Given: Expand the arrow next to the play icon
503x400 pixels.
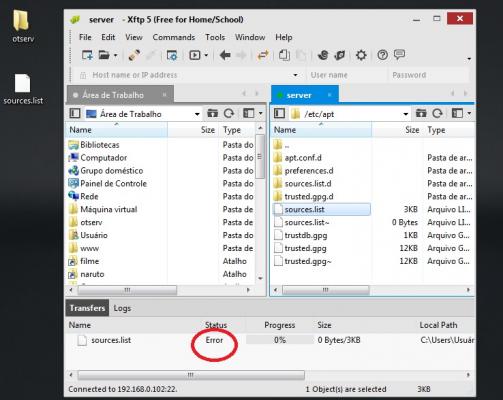Looking at the screenshot, I should coord(206,55).
